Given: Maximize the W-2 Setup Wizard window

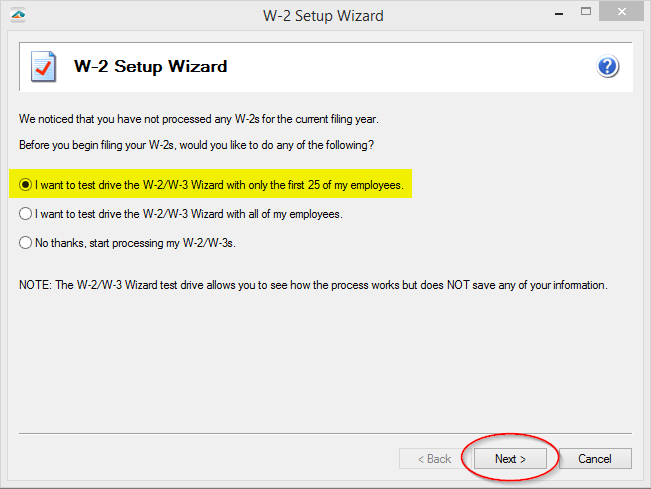Looking at the screenshot, I should tap(586, 12).
